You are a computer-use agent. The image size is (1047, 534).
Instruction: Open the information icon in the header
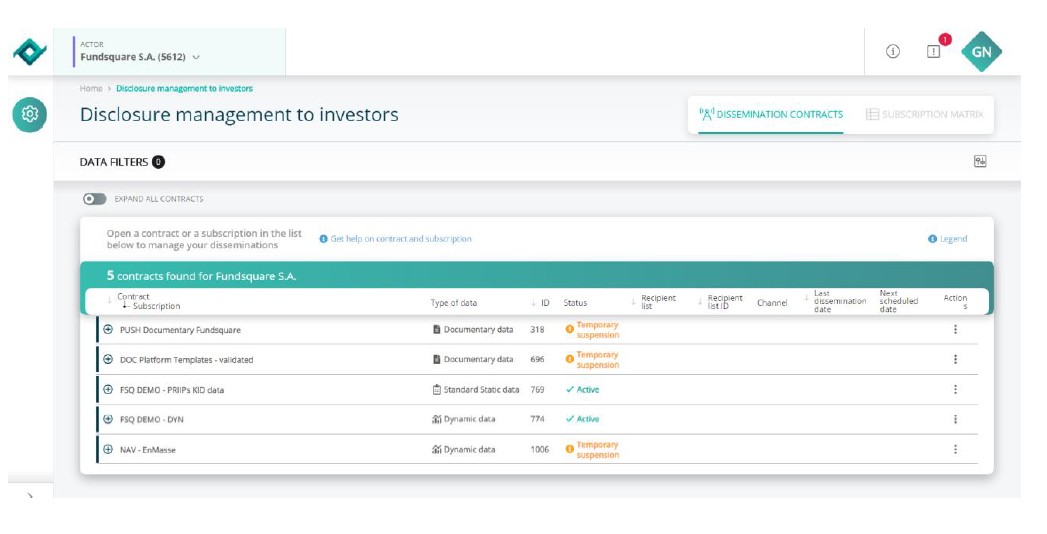[893, 52]
